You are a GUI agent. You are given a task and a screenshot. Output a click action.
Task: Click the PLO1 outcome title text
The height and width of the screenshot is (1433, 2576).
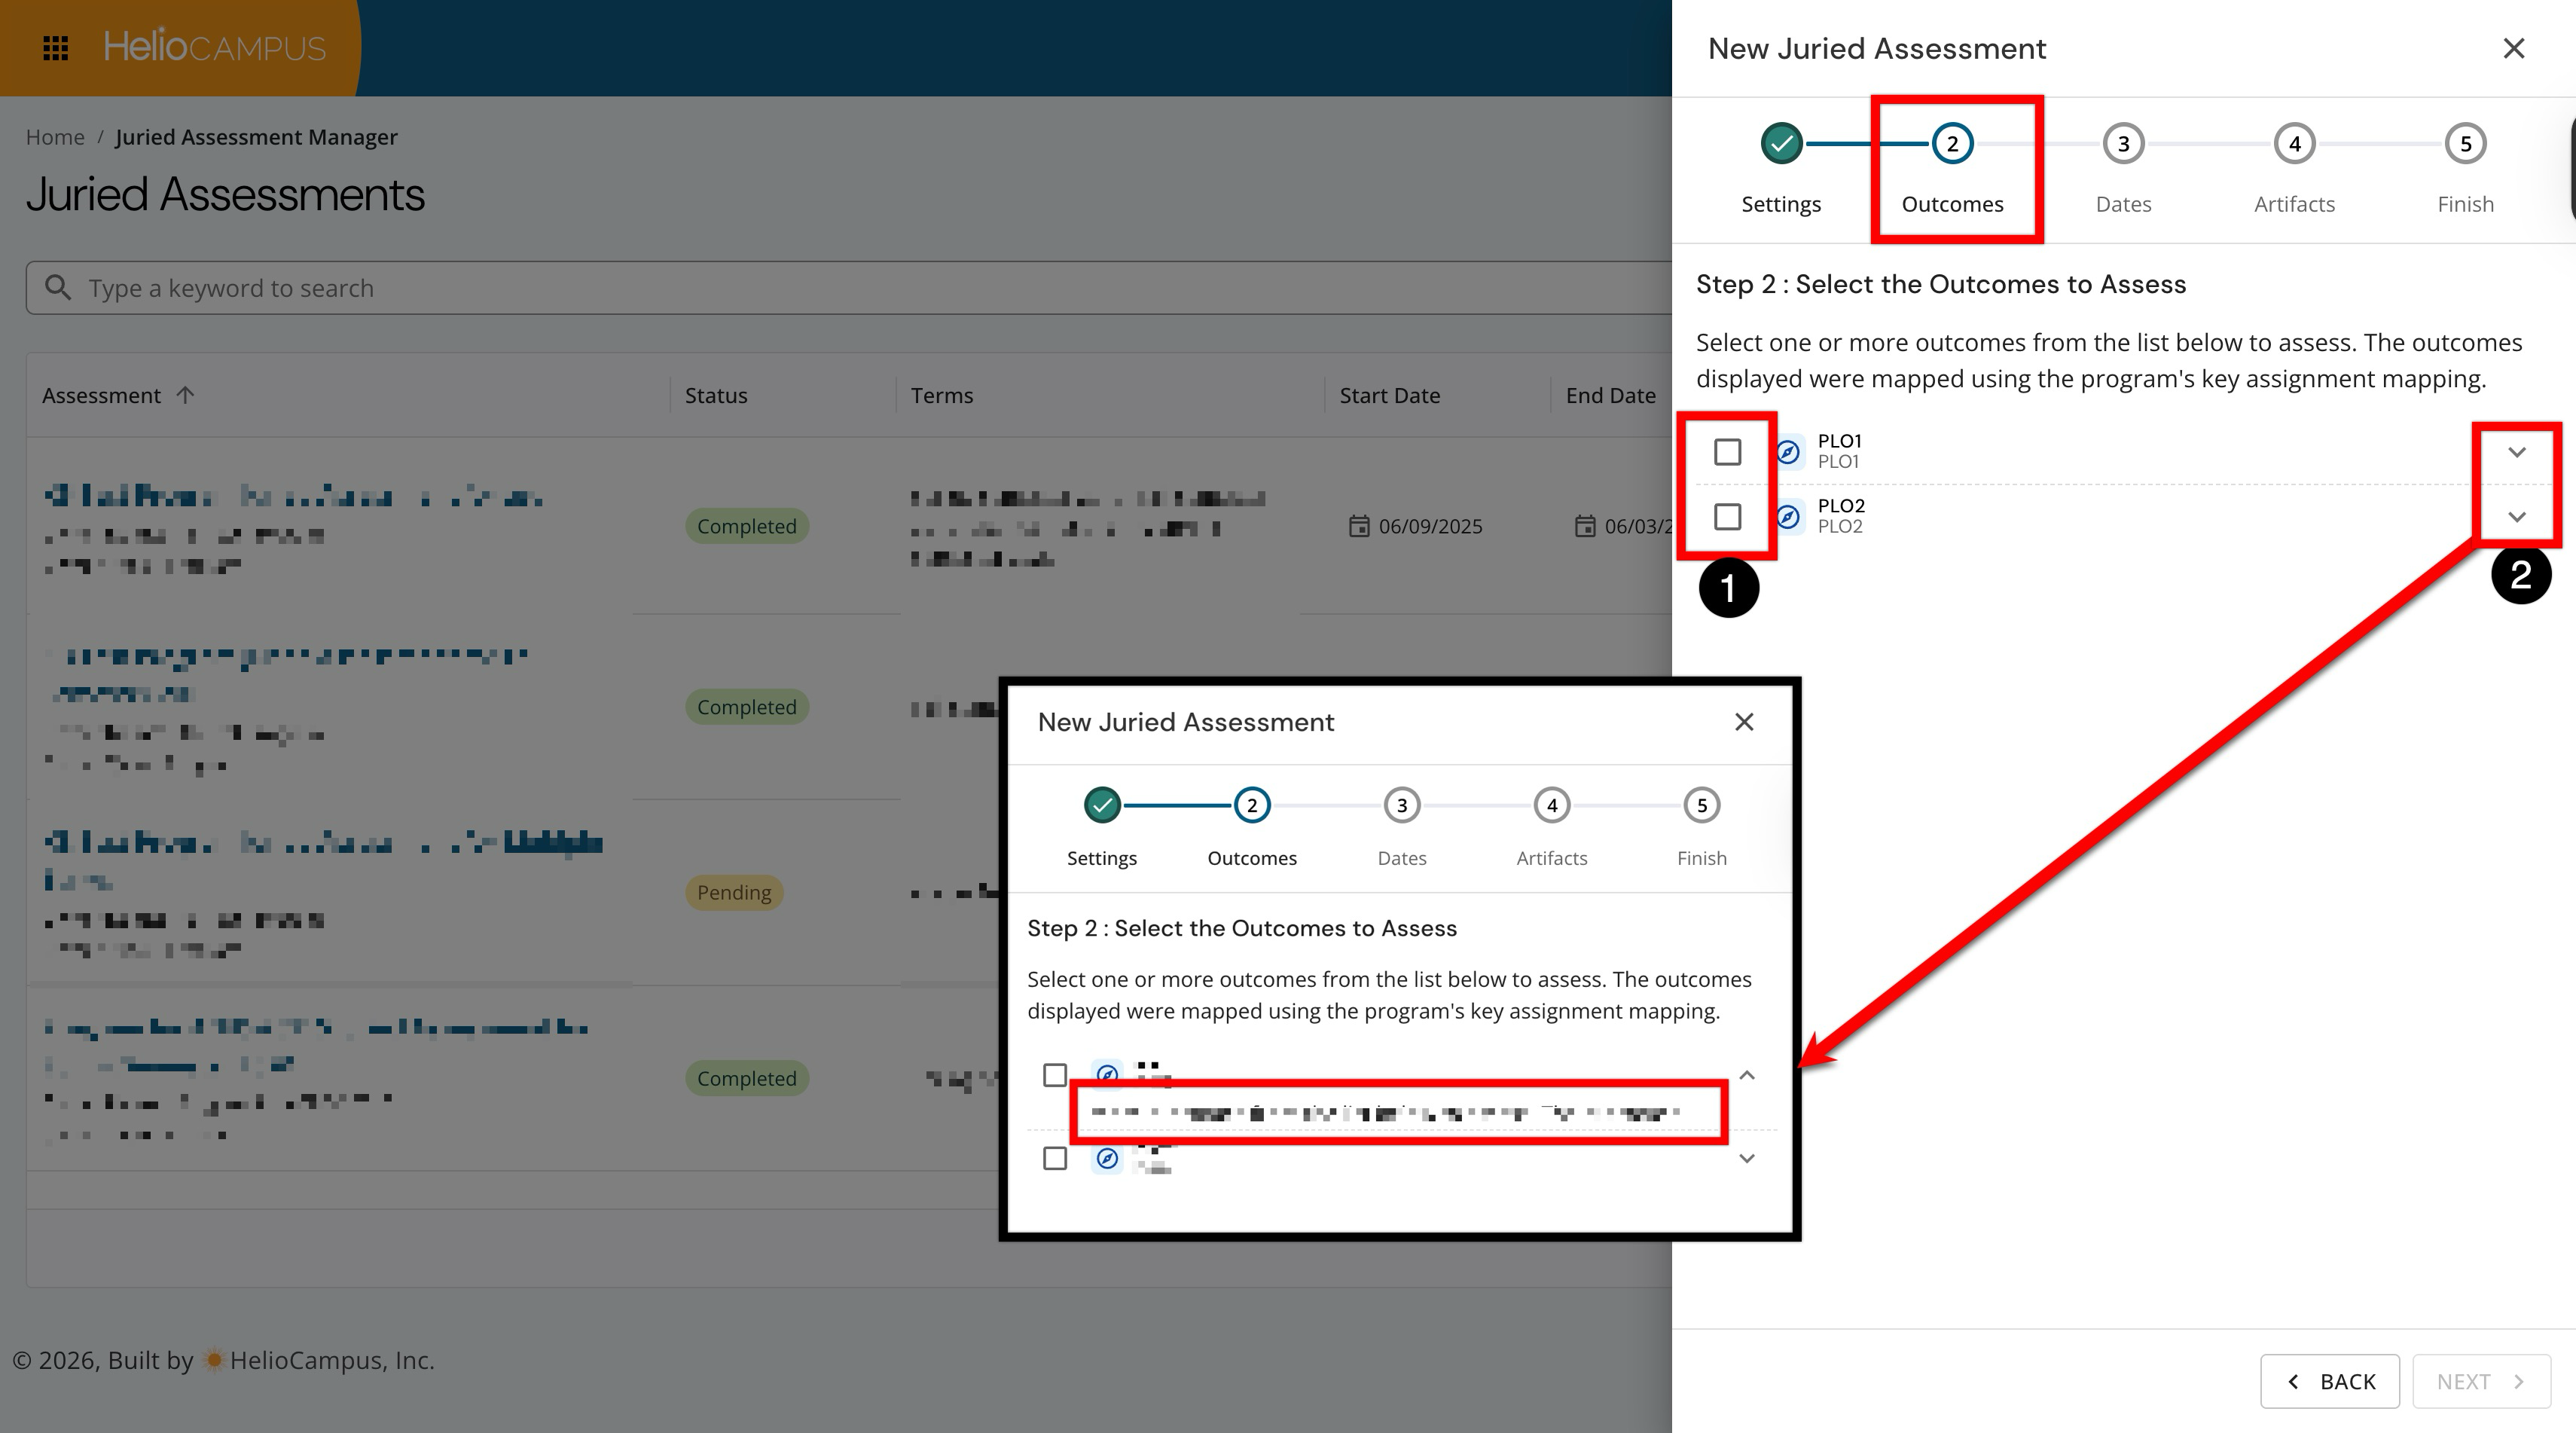(1839, 440)
